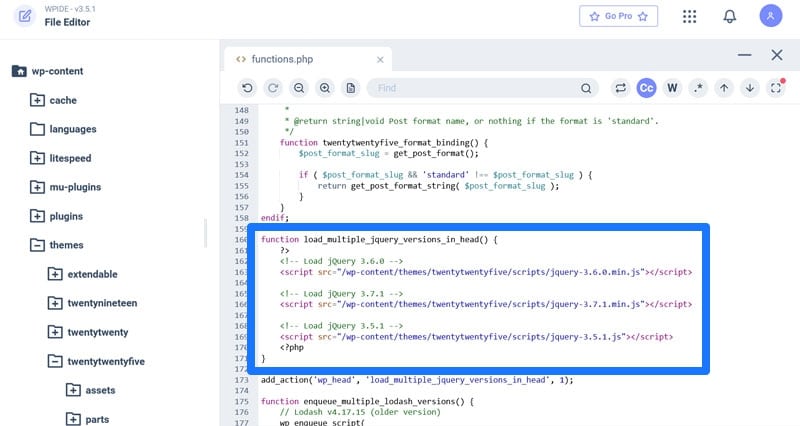Click line number 151 in gutter
Image resolution: width=800 pixels, height=426 pixels.
pyautogui.click(x=241, y=143)
